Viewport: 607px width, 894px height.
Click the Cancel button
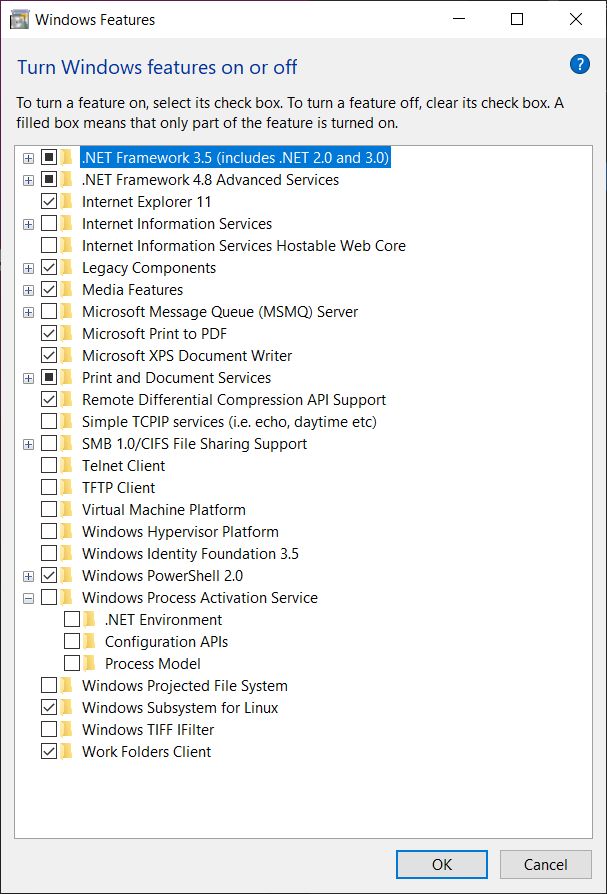(x=545, y=865)
